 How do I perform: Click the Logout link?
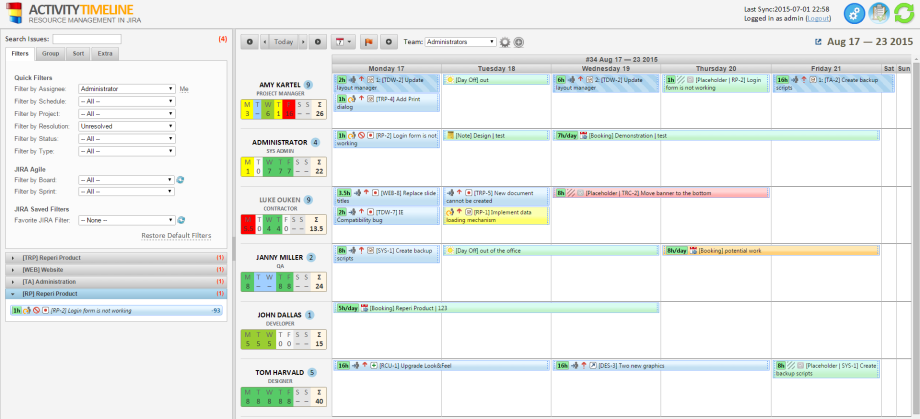click(817, 19)
